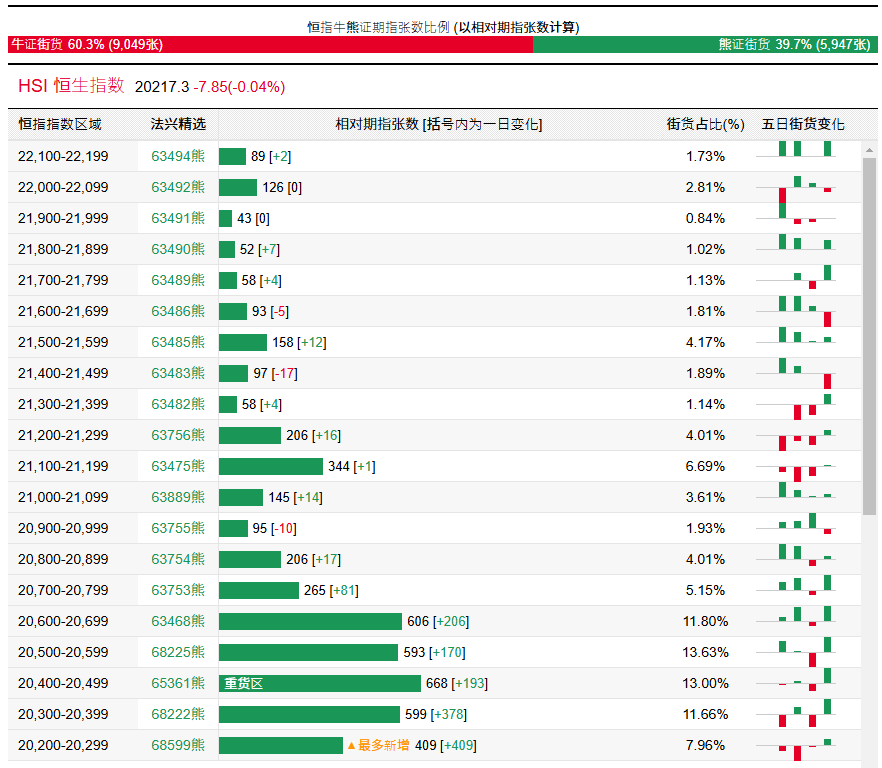Image resolution: width=882 pixels, height=768 pixels.
Task: Click the 恒指指数区域 column header
Action: [x=60, y=124]
